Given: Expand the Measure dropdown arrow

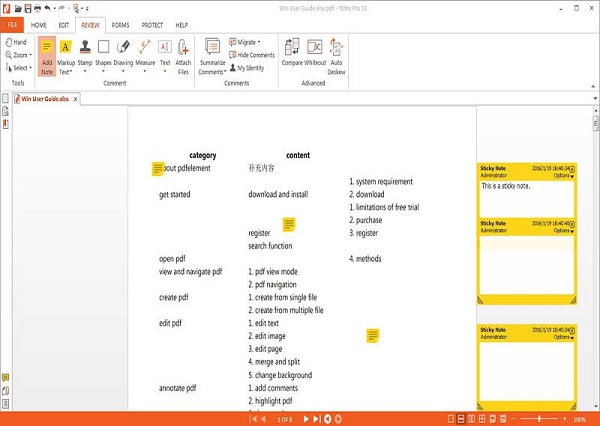Looking at the screenshot, I should (145, 71).
